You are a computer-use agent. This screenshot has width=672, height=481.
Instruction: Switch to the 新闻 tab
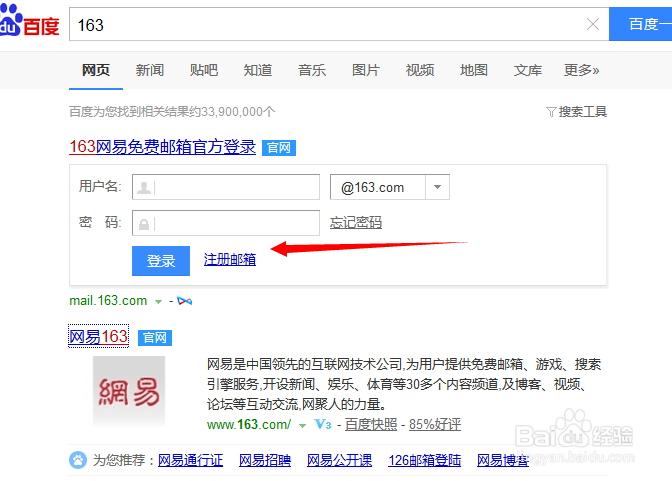[x=150, y=70]
